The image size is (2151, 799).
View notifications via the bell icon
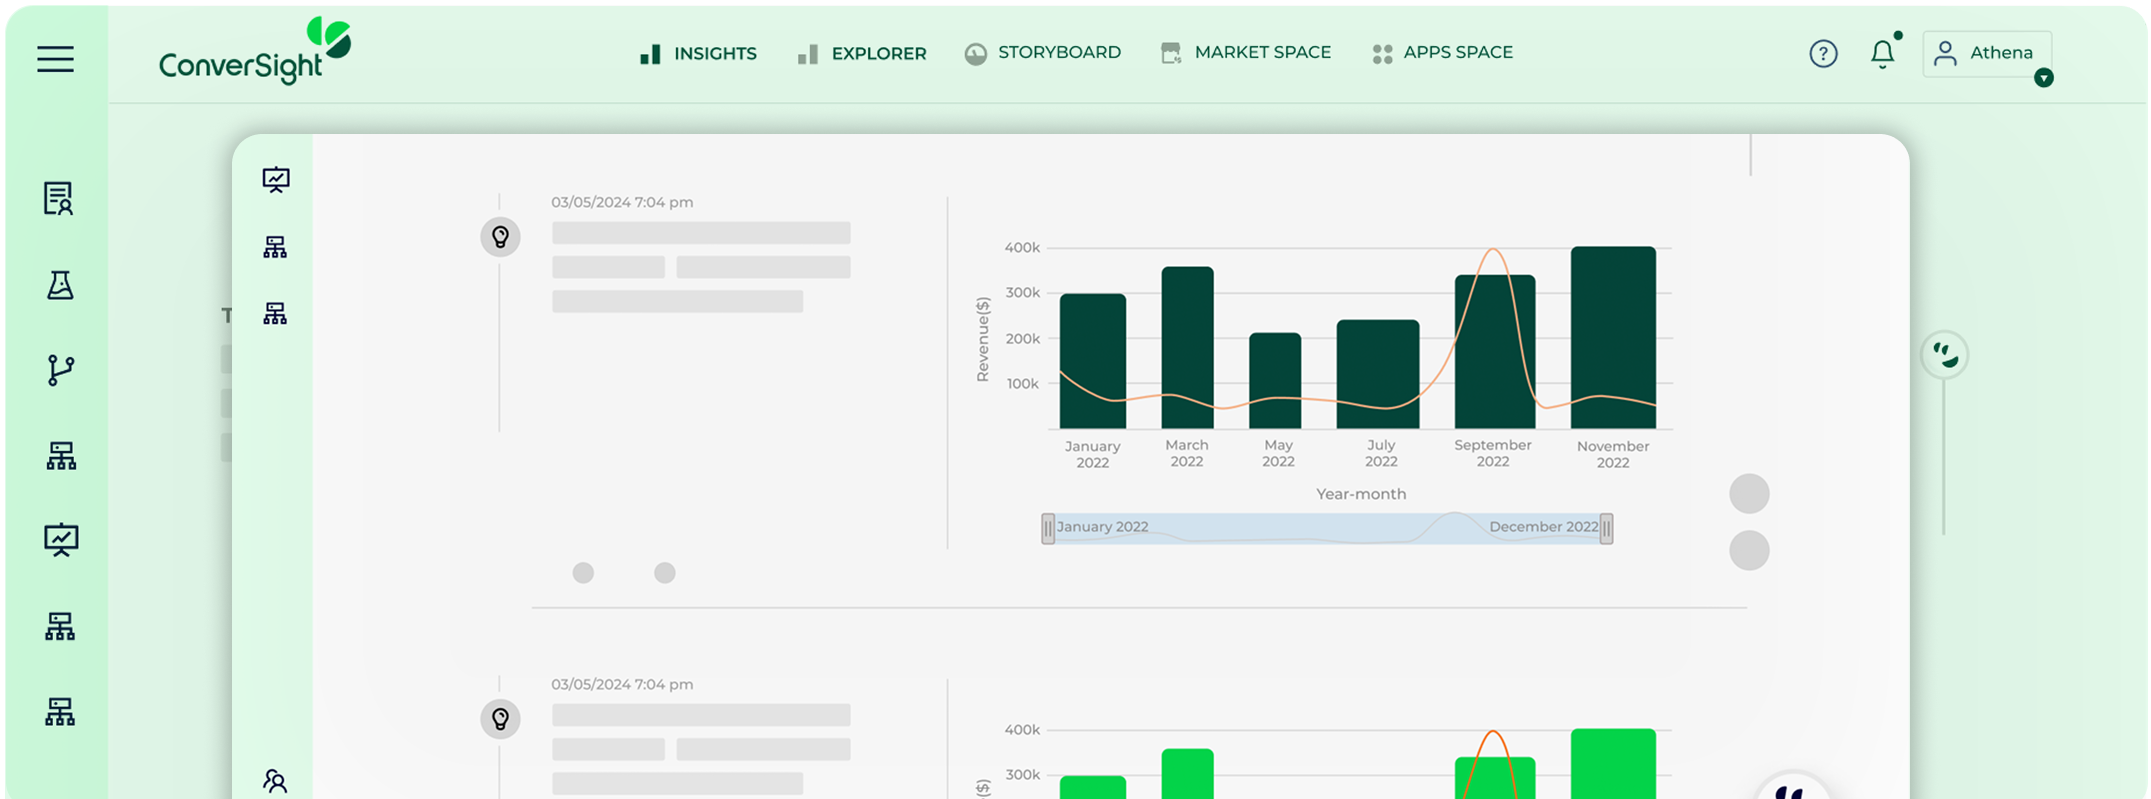coord(1883,53)
